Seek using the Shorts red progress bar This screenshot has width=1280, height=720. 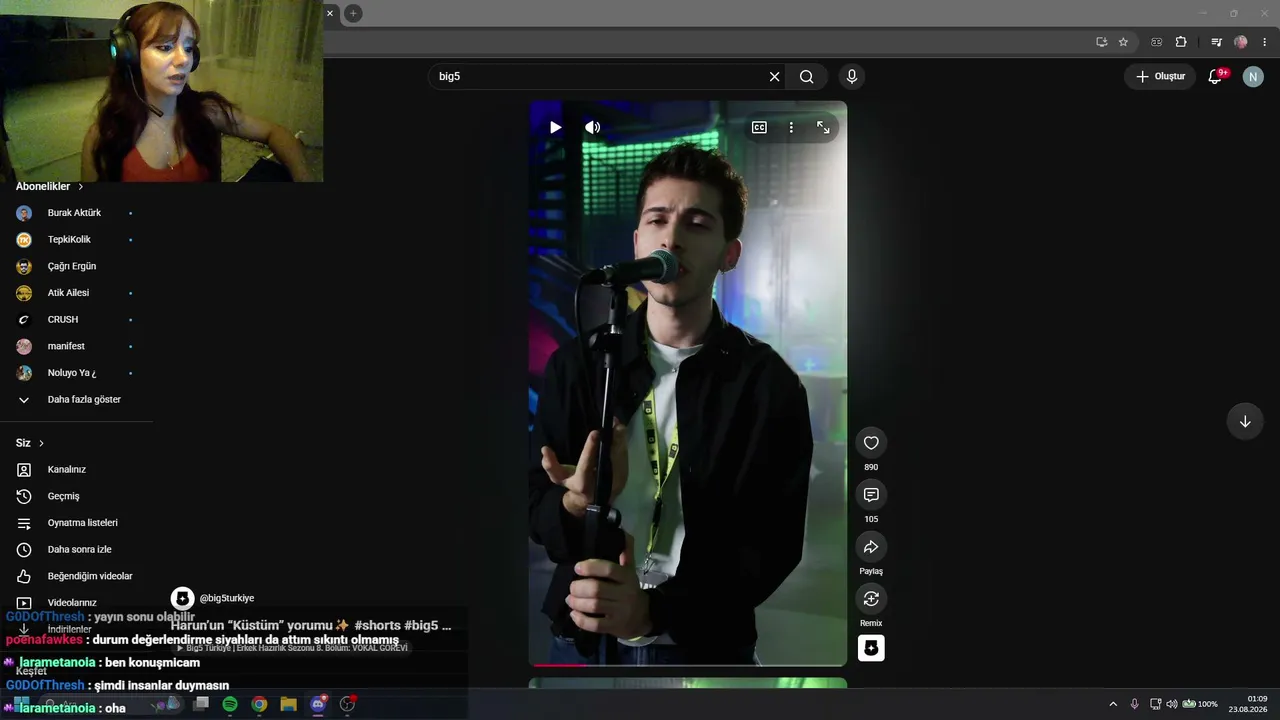687,664
